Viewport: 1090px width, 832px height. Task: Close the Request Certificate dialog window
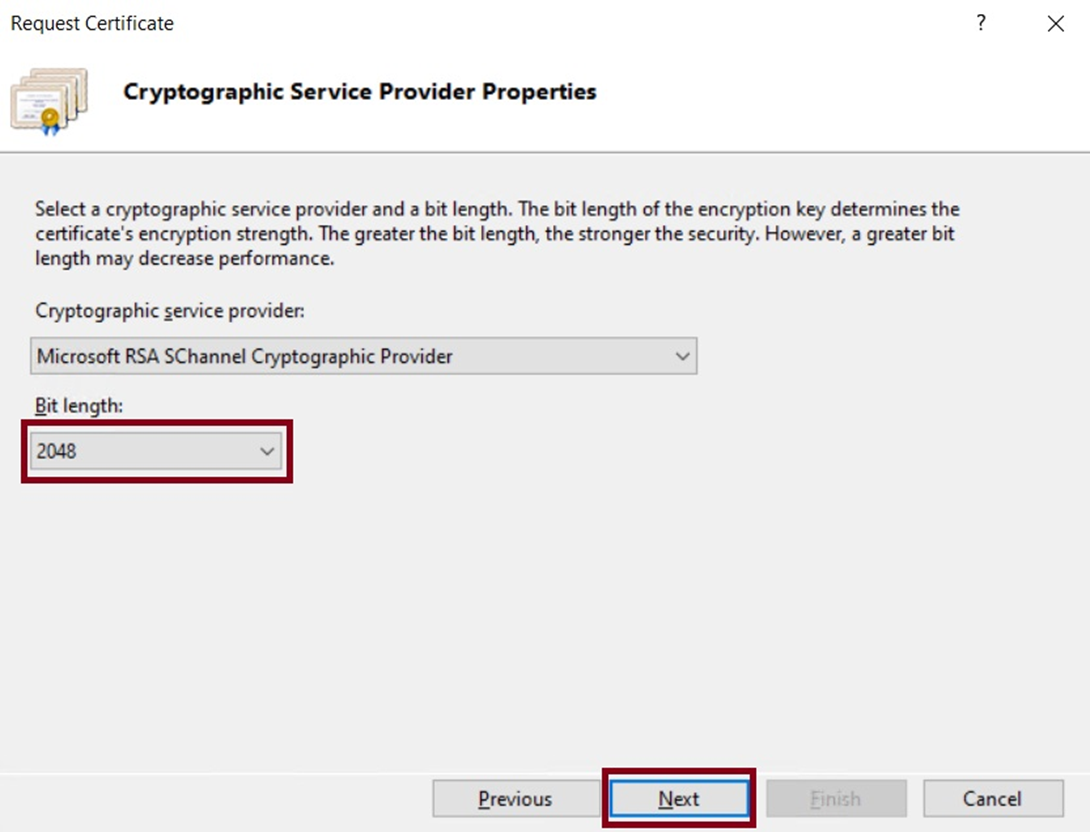point(1055,24)
